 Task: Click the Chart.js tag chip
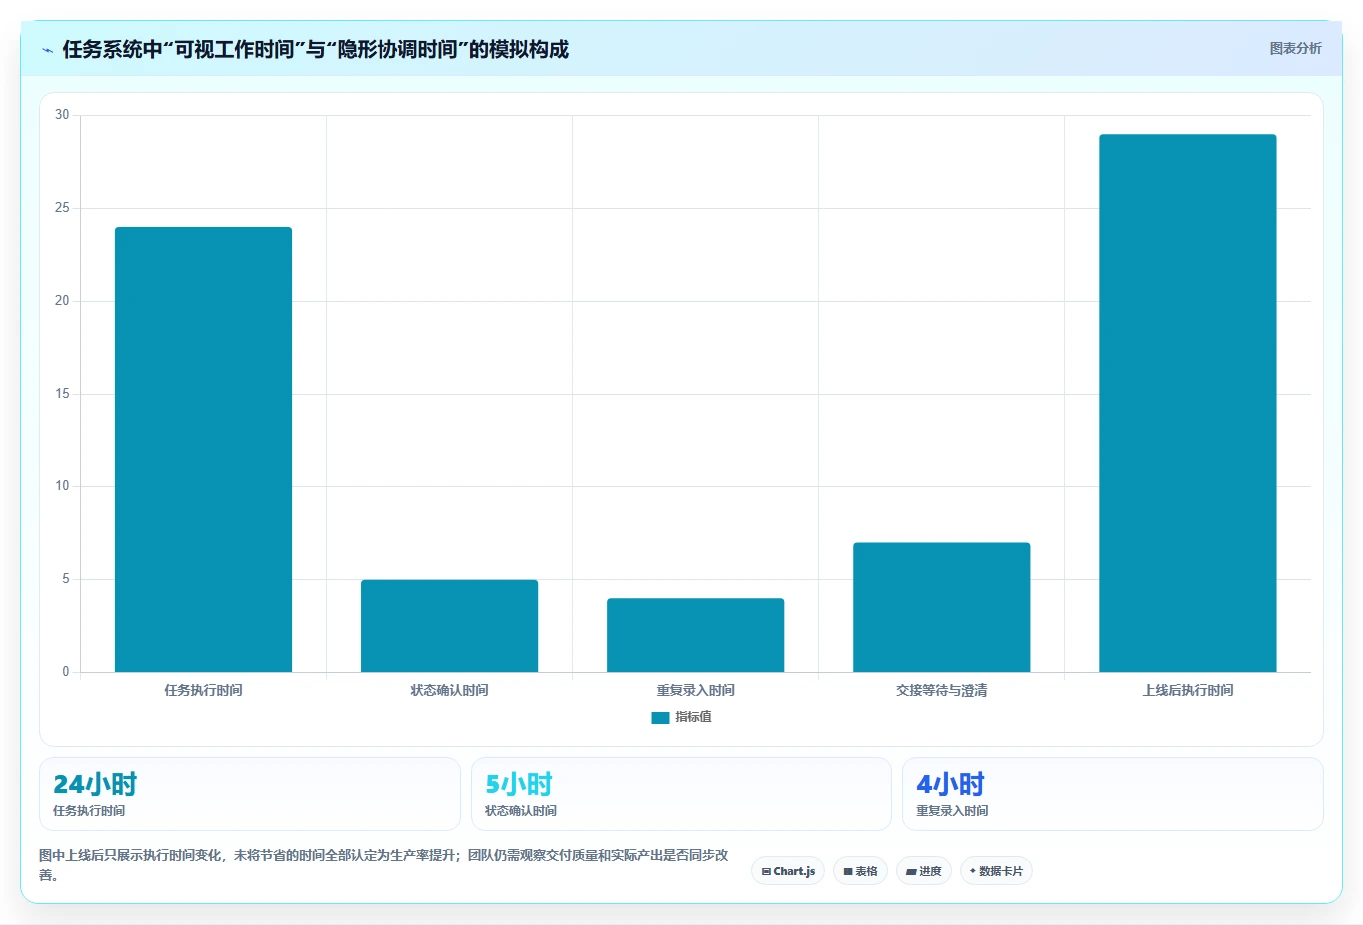coord(788,871)
